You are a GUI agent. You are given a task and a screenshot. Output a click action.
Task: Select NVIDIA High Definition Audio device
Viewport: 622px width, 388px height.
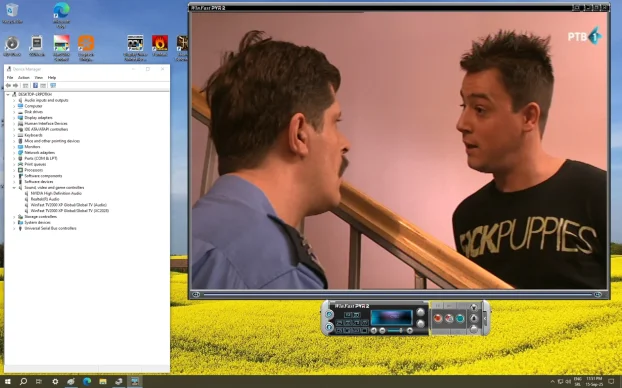[56, 193]
